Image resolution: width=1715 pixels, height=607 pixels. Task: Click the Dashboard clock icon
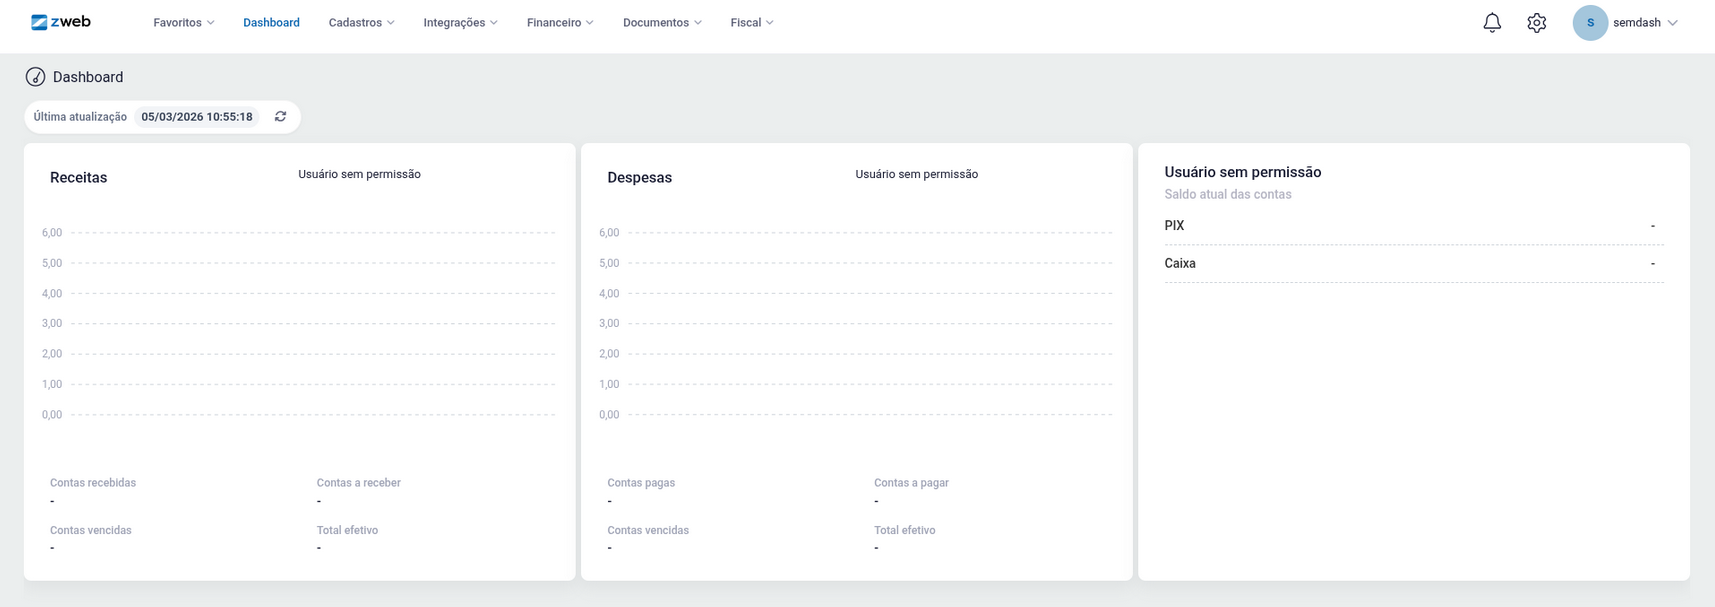pos(35,77)
